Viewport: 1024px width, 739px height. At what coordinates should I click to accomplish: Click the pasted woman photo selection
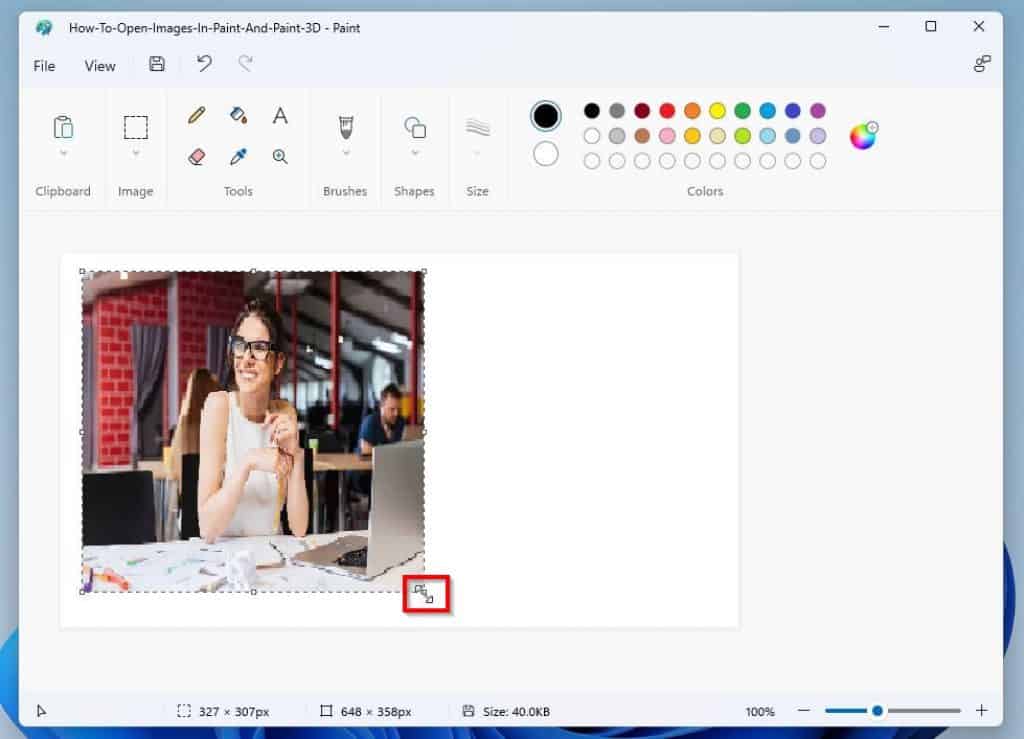pos(253,432)
